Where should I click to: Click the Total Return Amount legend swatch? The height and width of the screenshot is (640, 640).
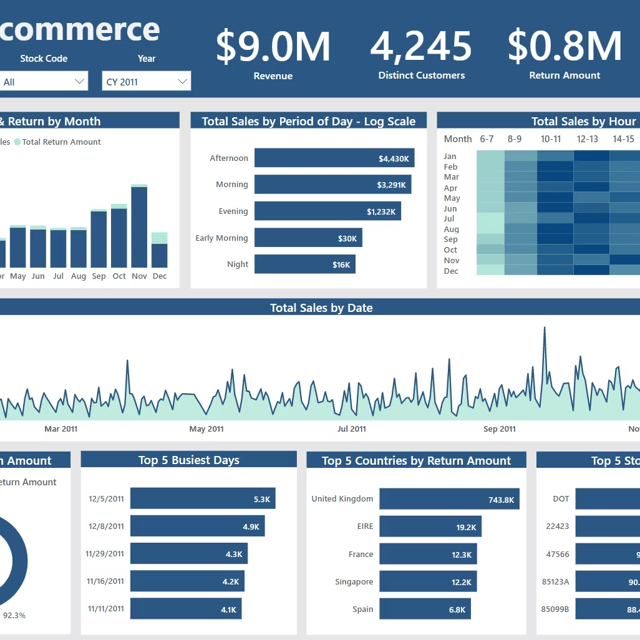[17, 142]
